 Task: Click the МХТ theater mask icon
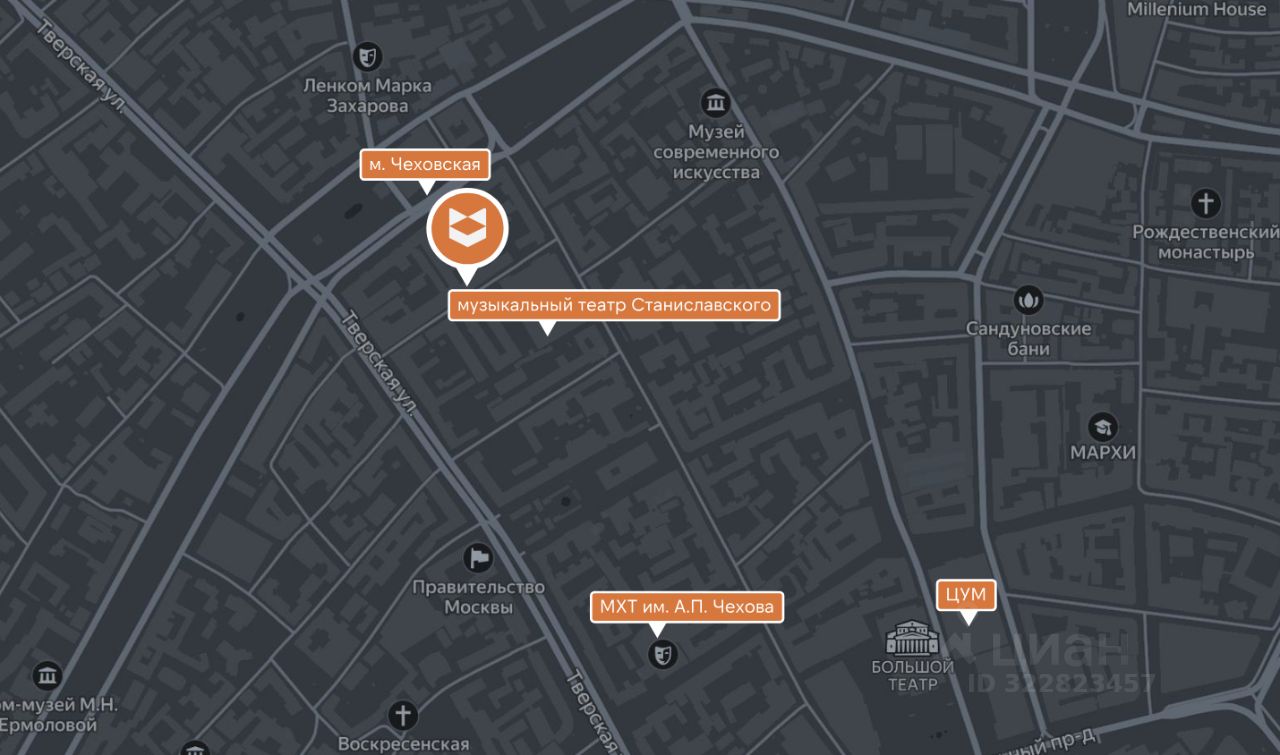pyautogui.click(x=661, y=655)
